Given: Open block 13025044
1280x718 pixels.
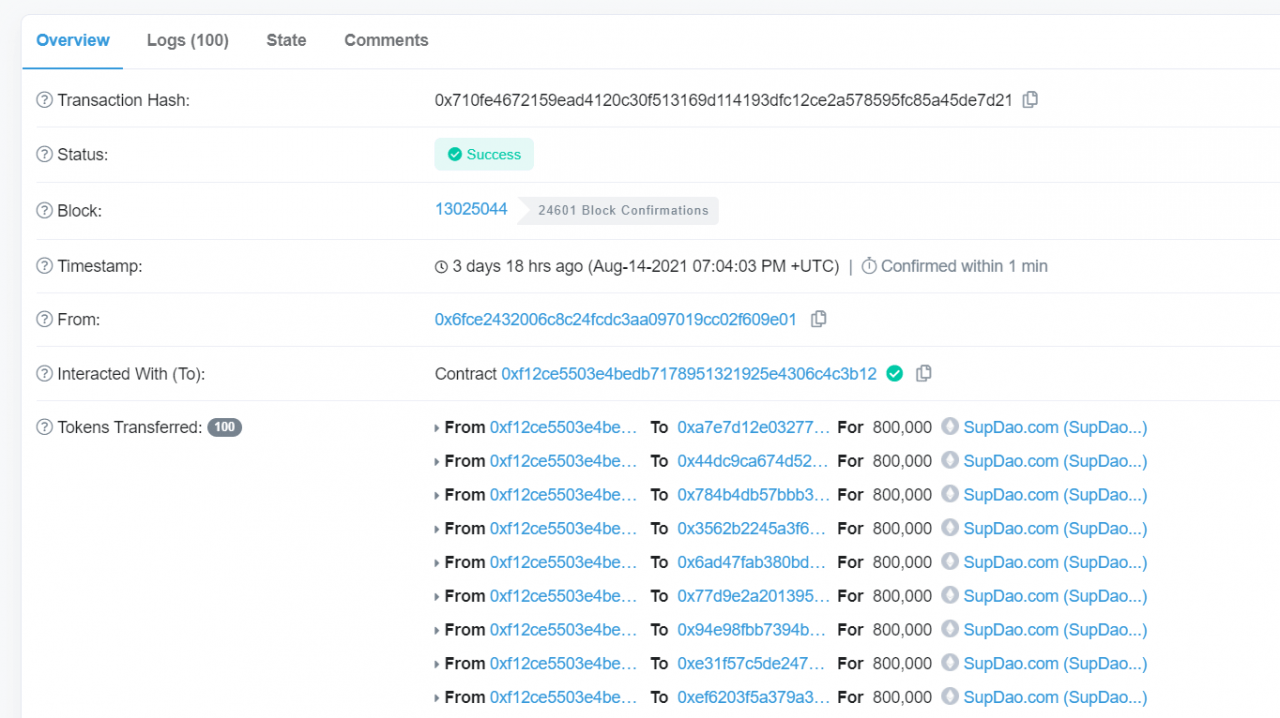Looking at the screenshot, I should click(471, 208).
